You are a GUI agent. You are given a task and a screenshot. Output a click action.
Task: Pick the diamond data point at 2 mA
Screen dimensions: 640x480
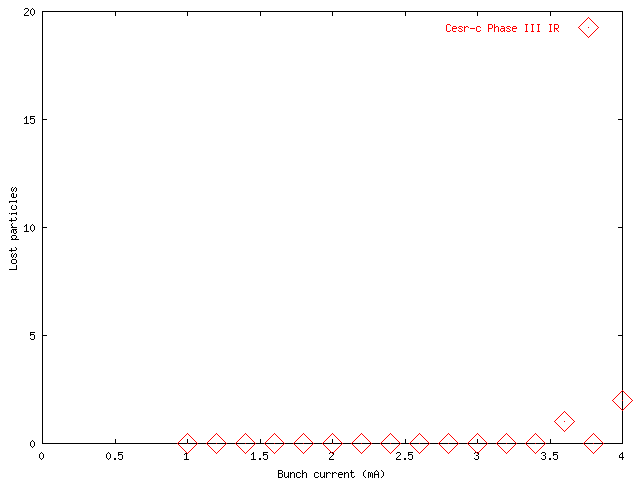click(333, 443)
